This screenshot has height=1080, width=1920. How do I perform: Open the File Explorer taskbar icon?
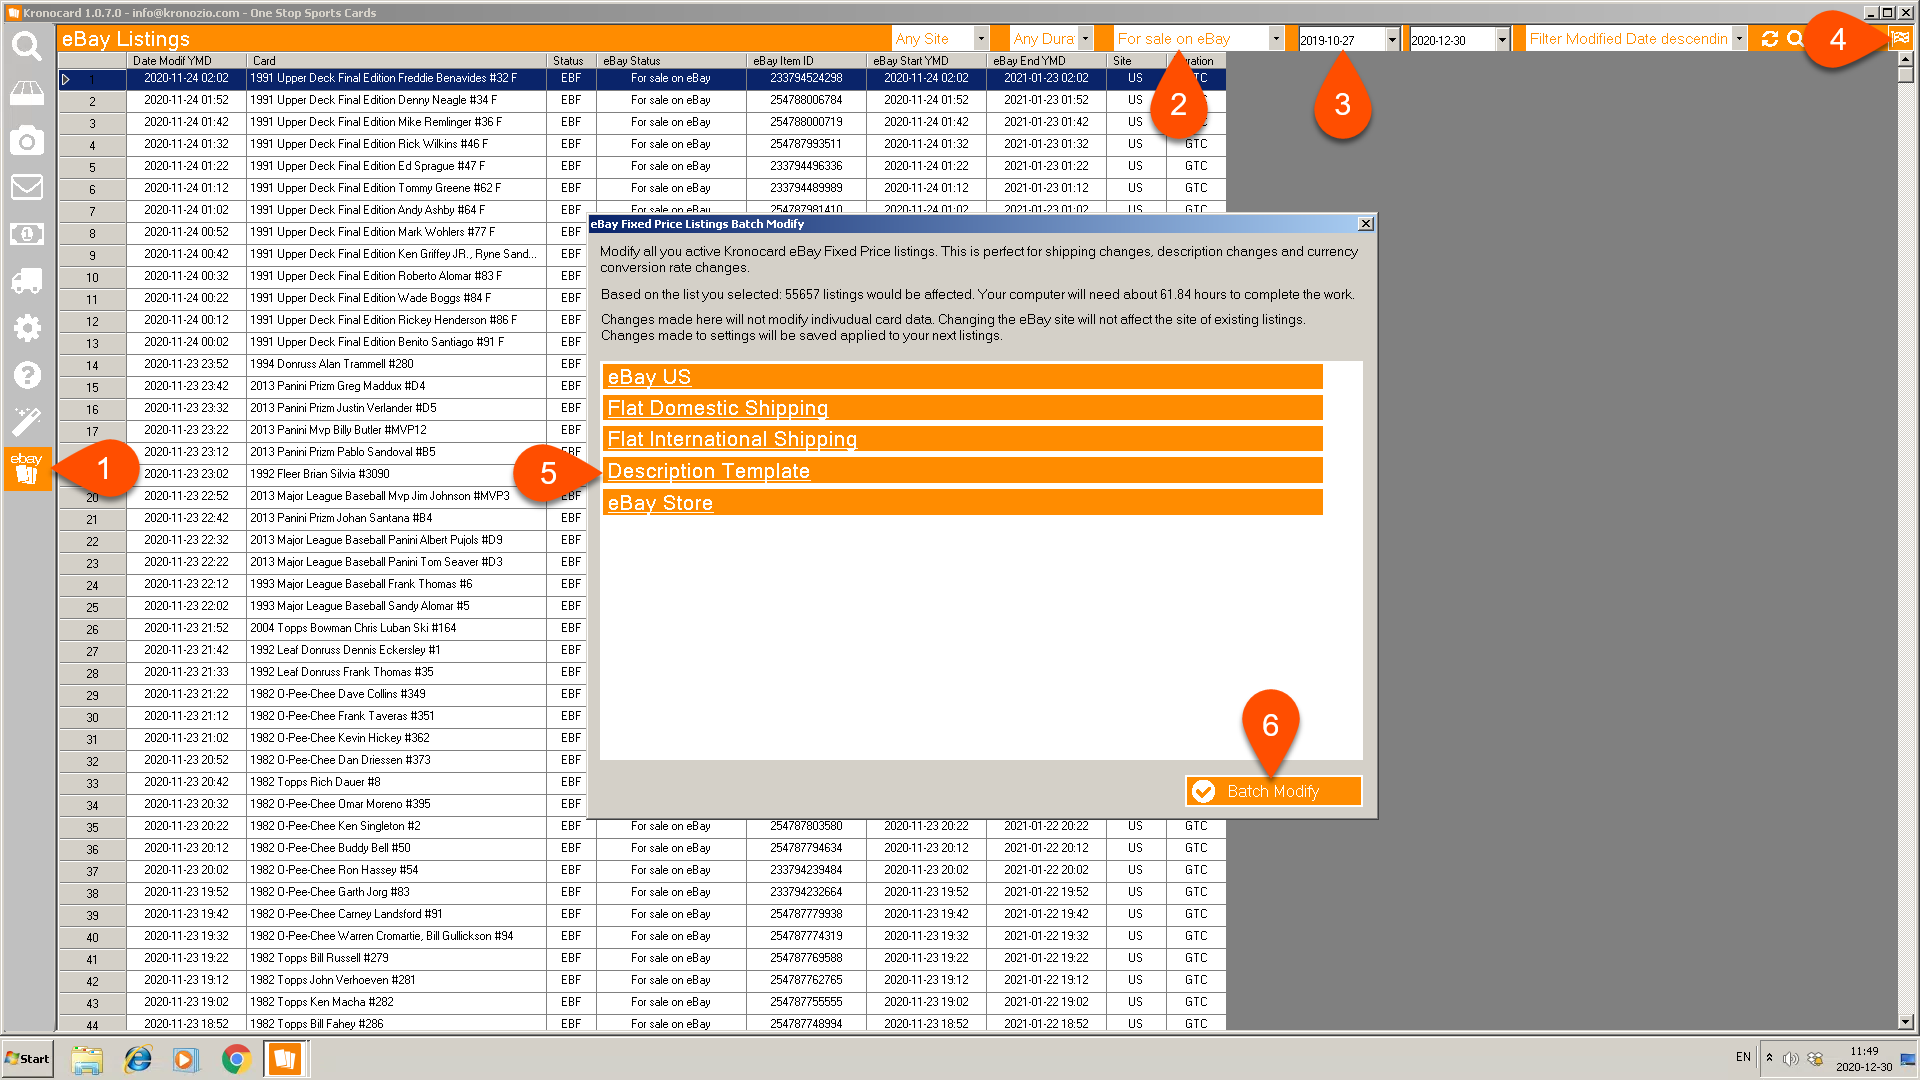click(x=87, y=1059)
